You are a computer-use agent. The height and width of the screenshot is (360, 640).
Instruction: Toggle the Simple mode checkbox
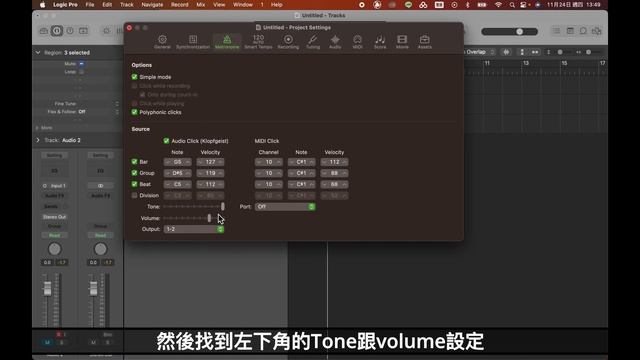pos(134,77)
